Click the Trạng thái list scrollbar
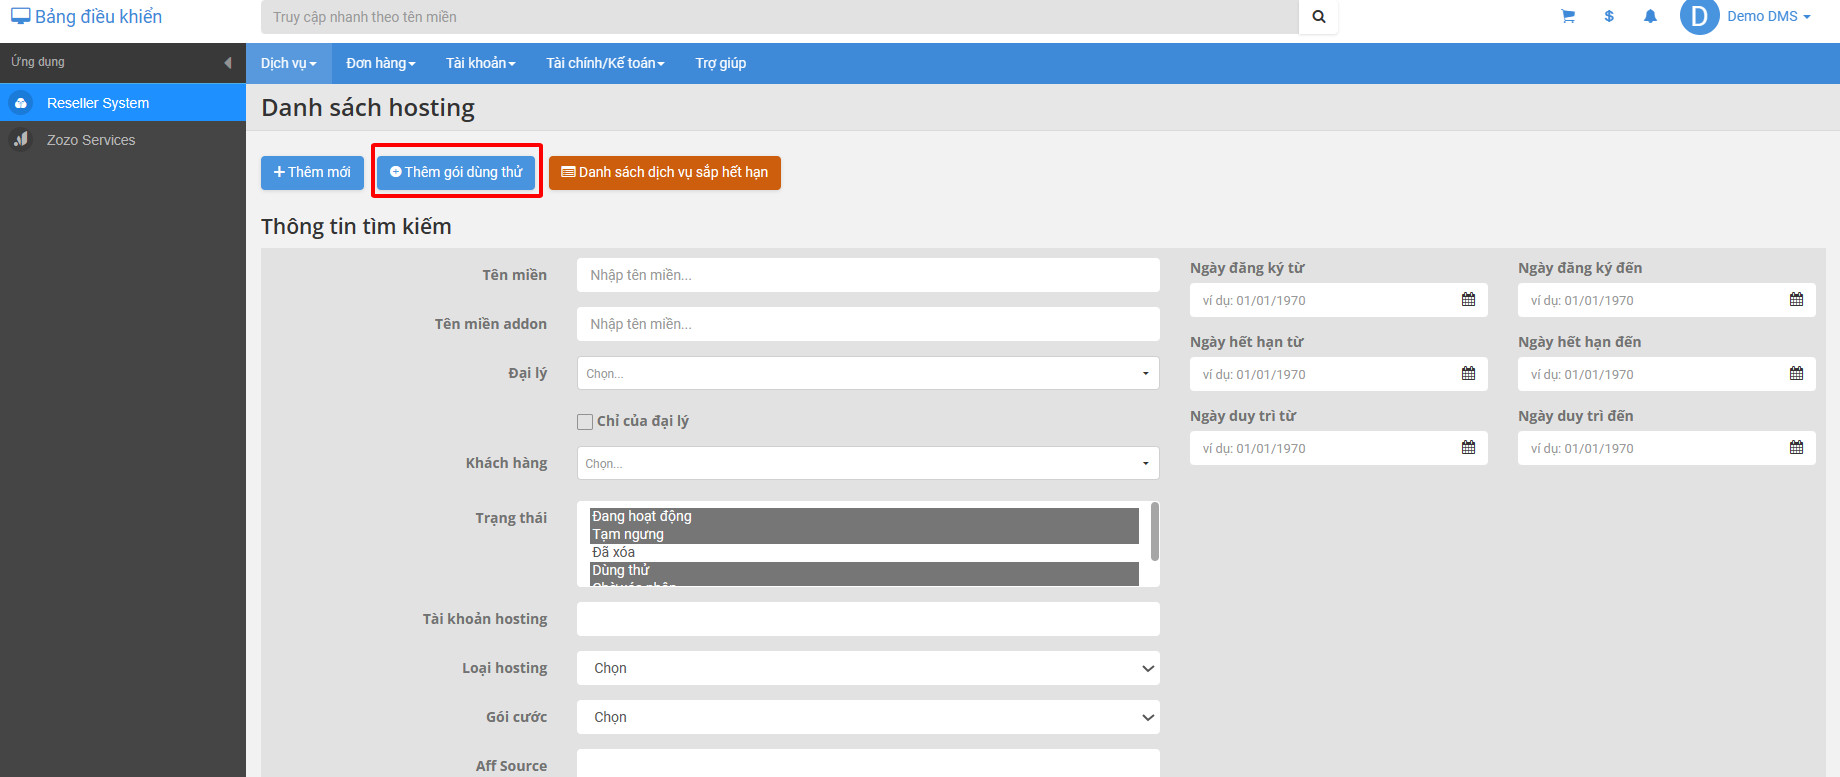1840x777 pixels. point(1155,531)
